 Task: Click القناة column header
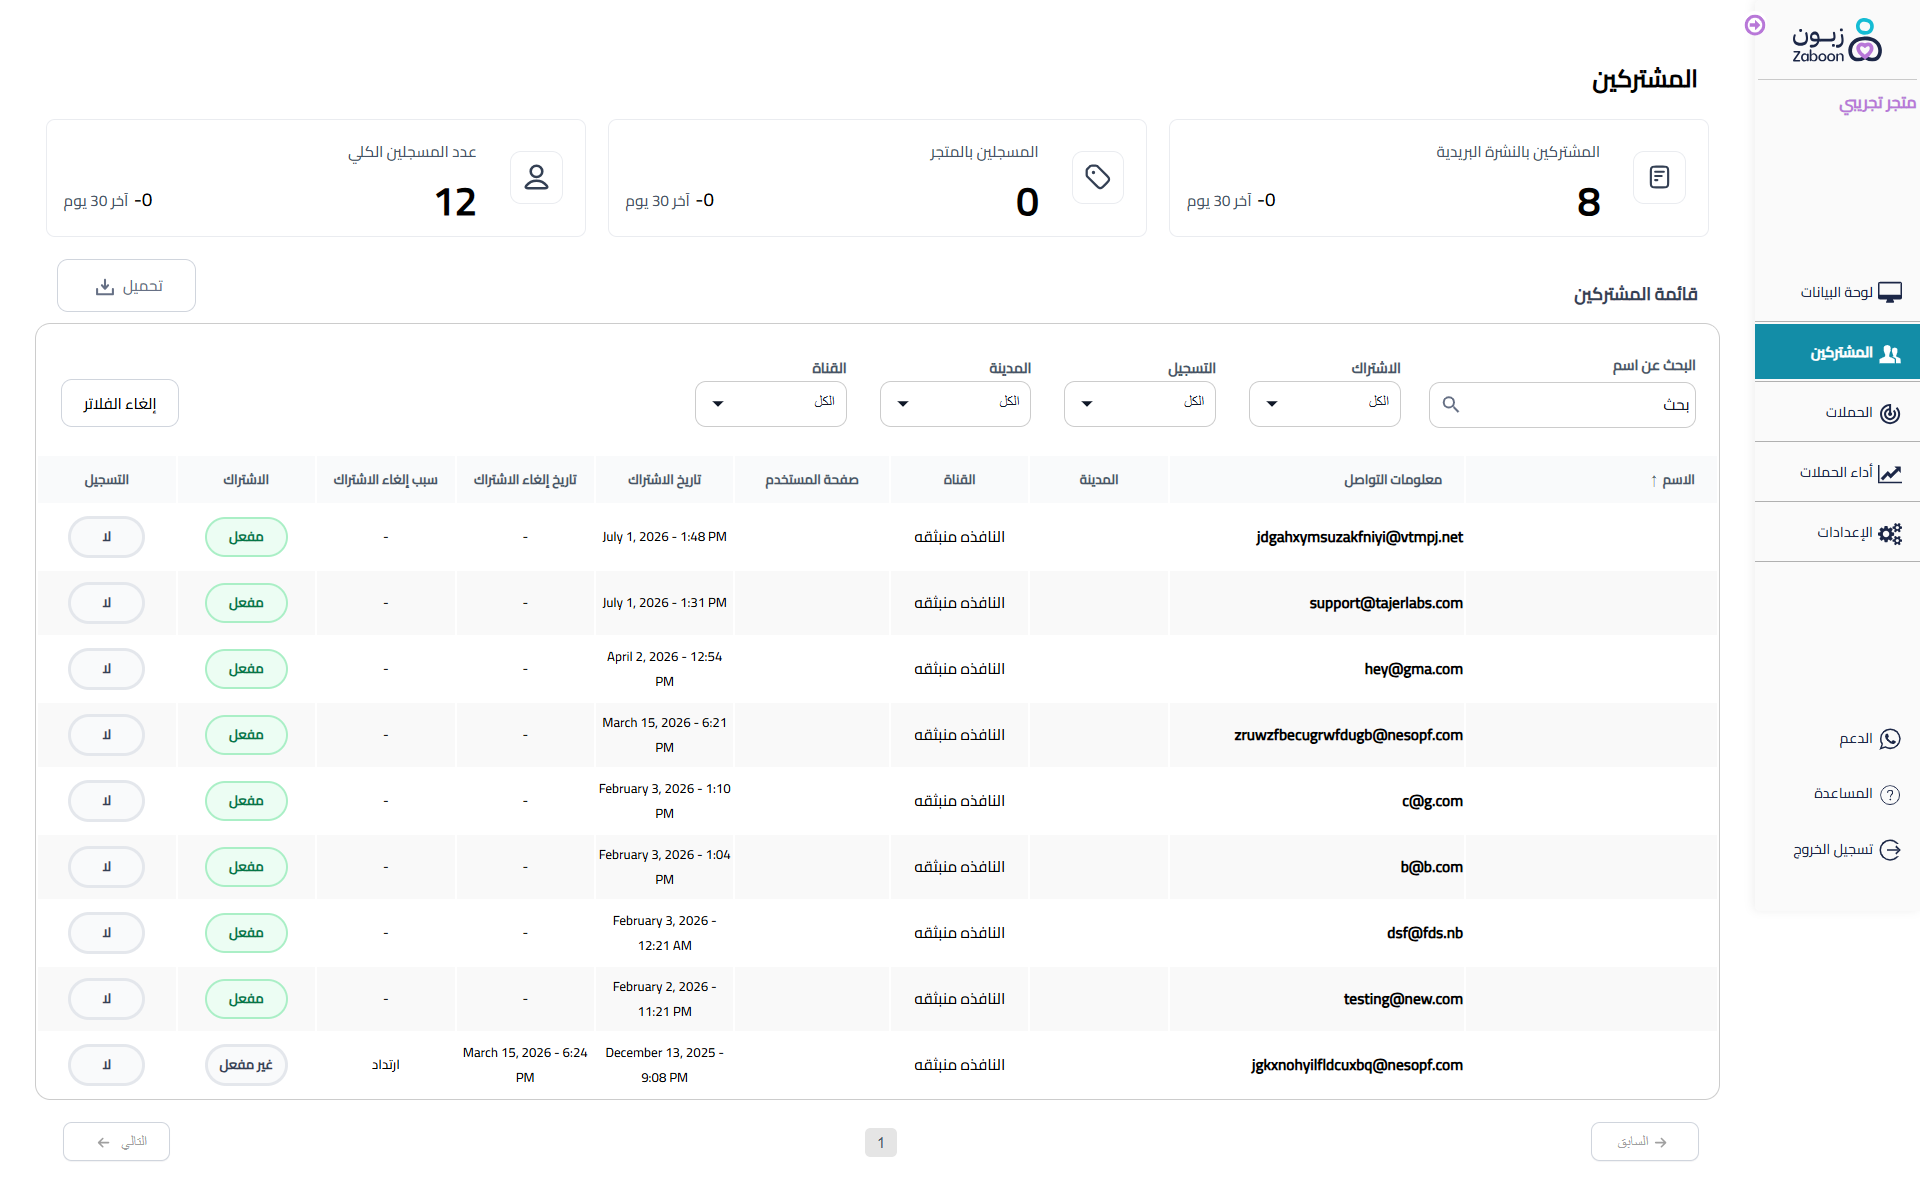pyautogui.click(x=959, y=480)
